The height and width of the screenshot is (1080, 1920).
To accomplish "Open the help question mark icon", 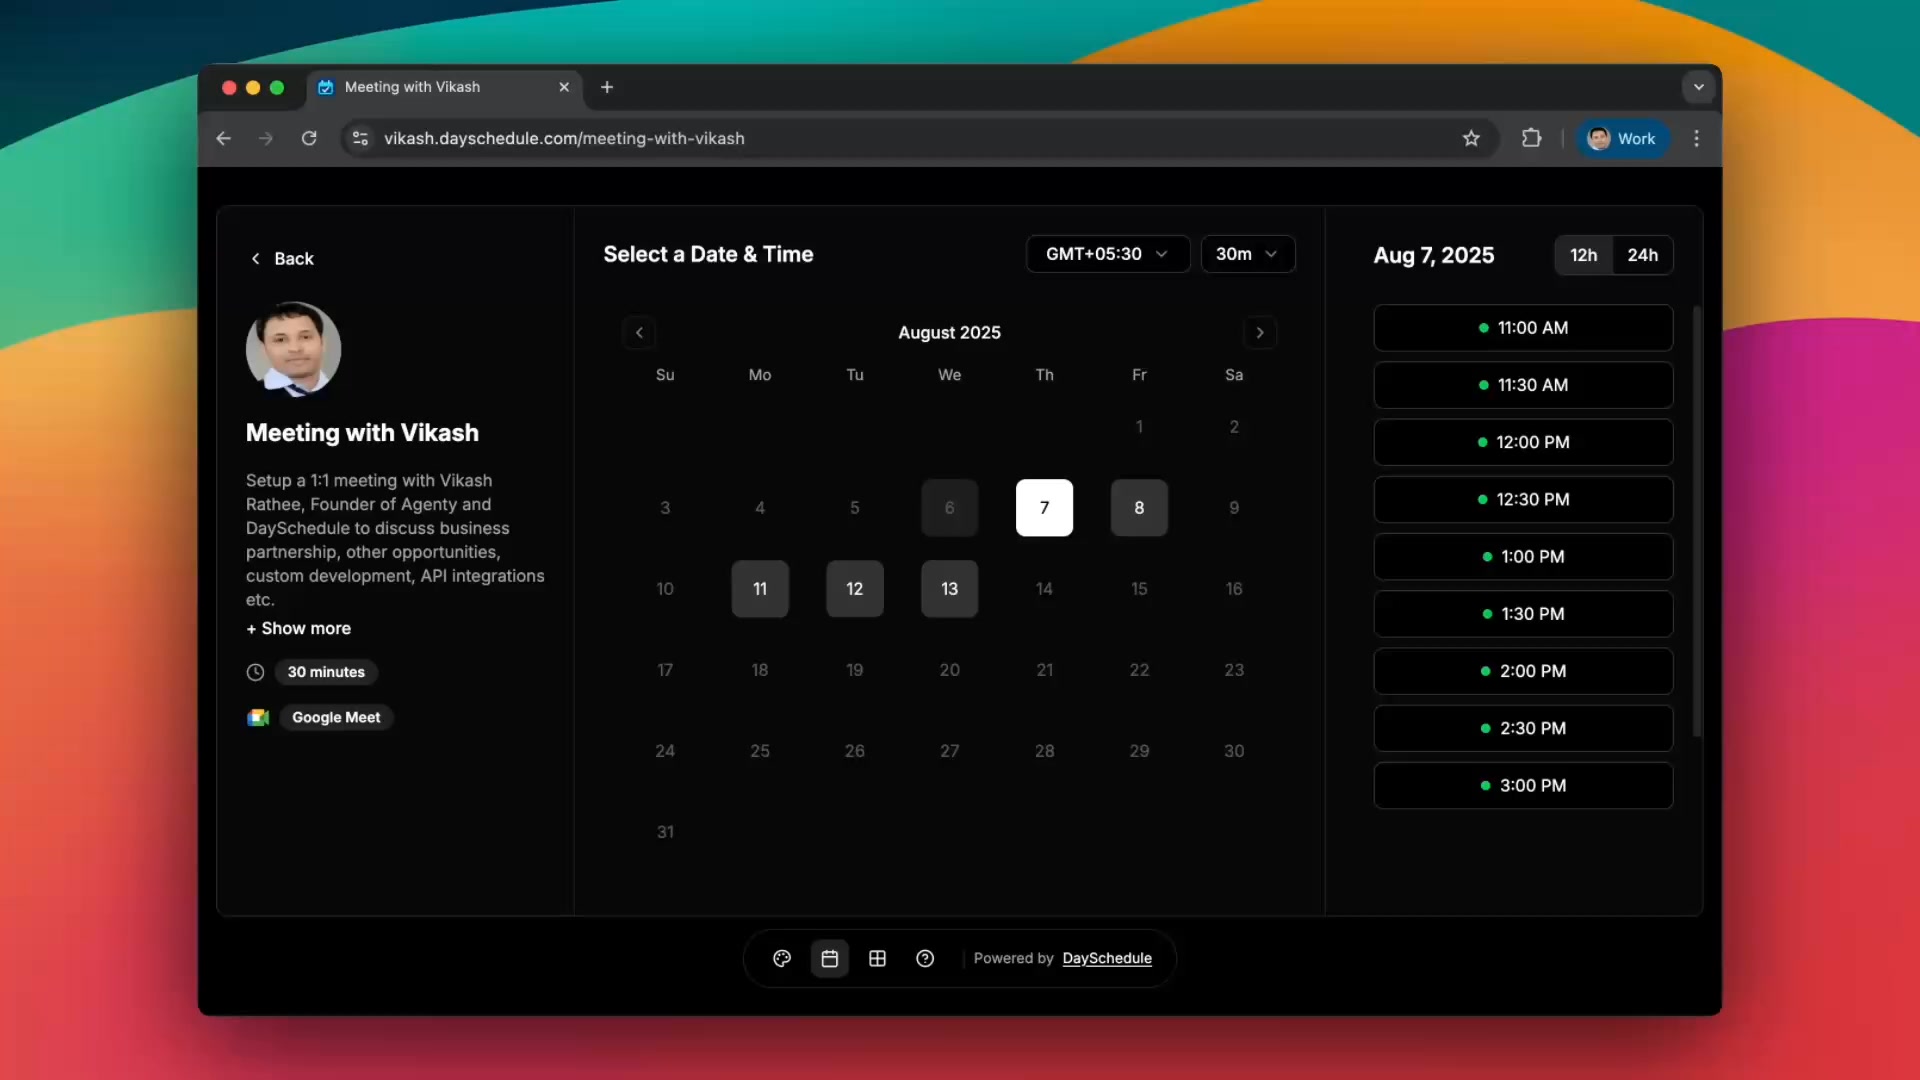I will 925,958.
